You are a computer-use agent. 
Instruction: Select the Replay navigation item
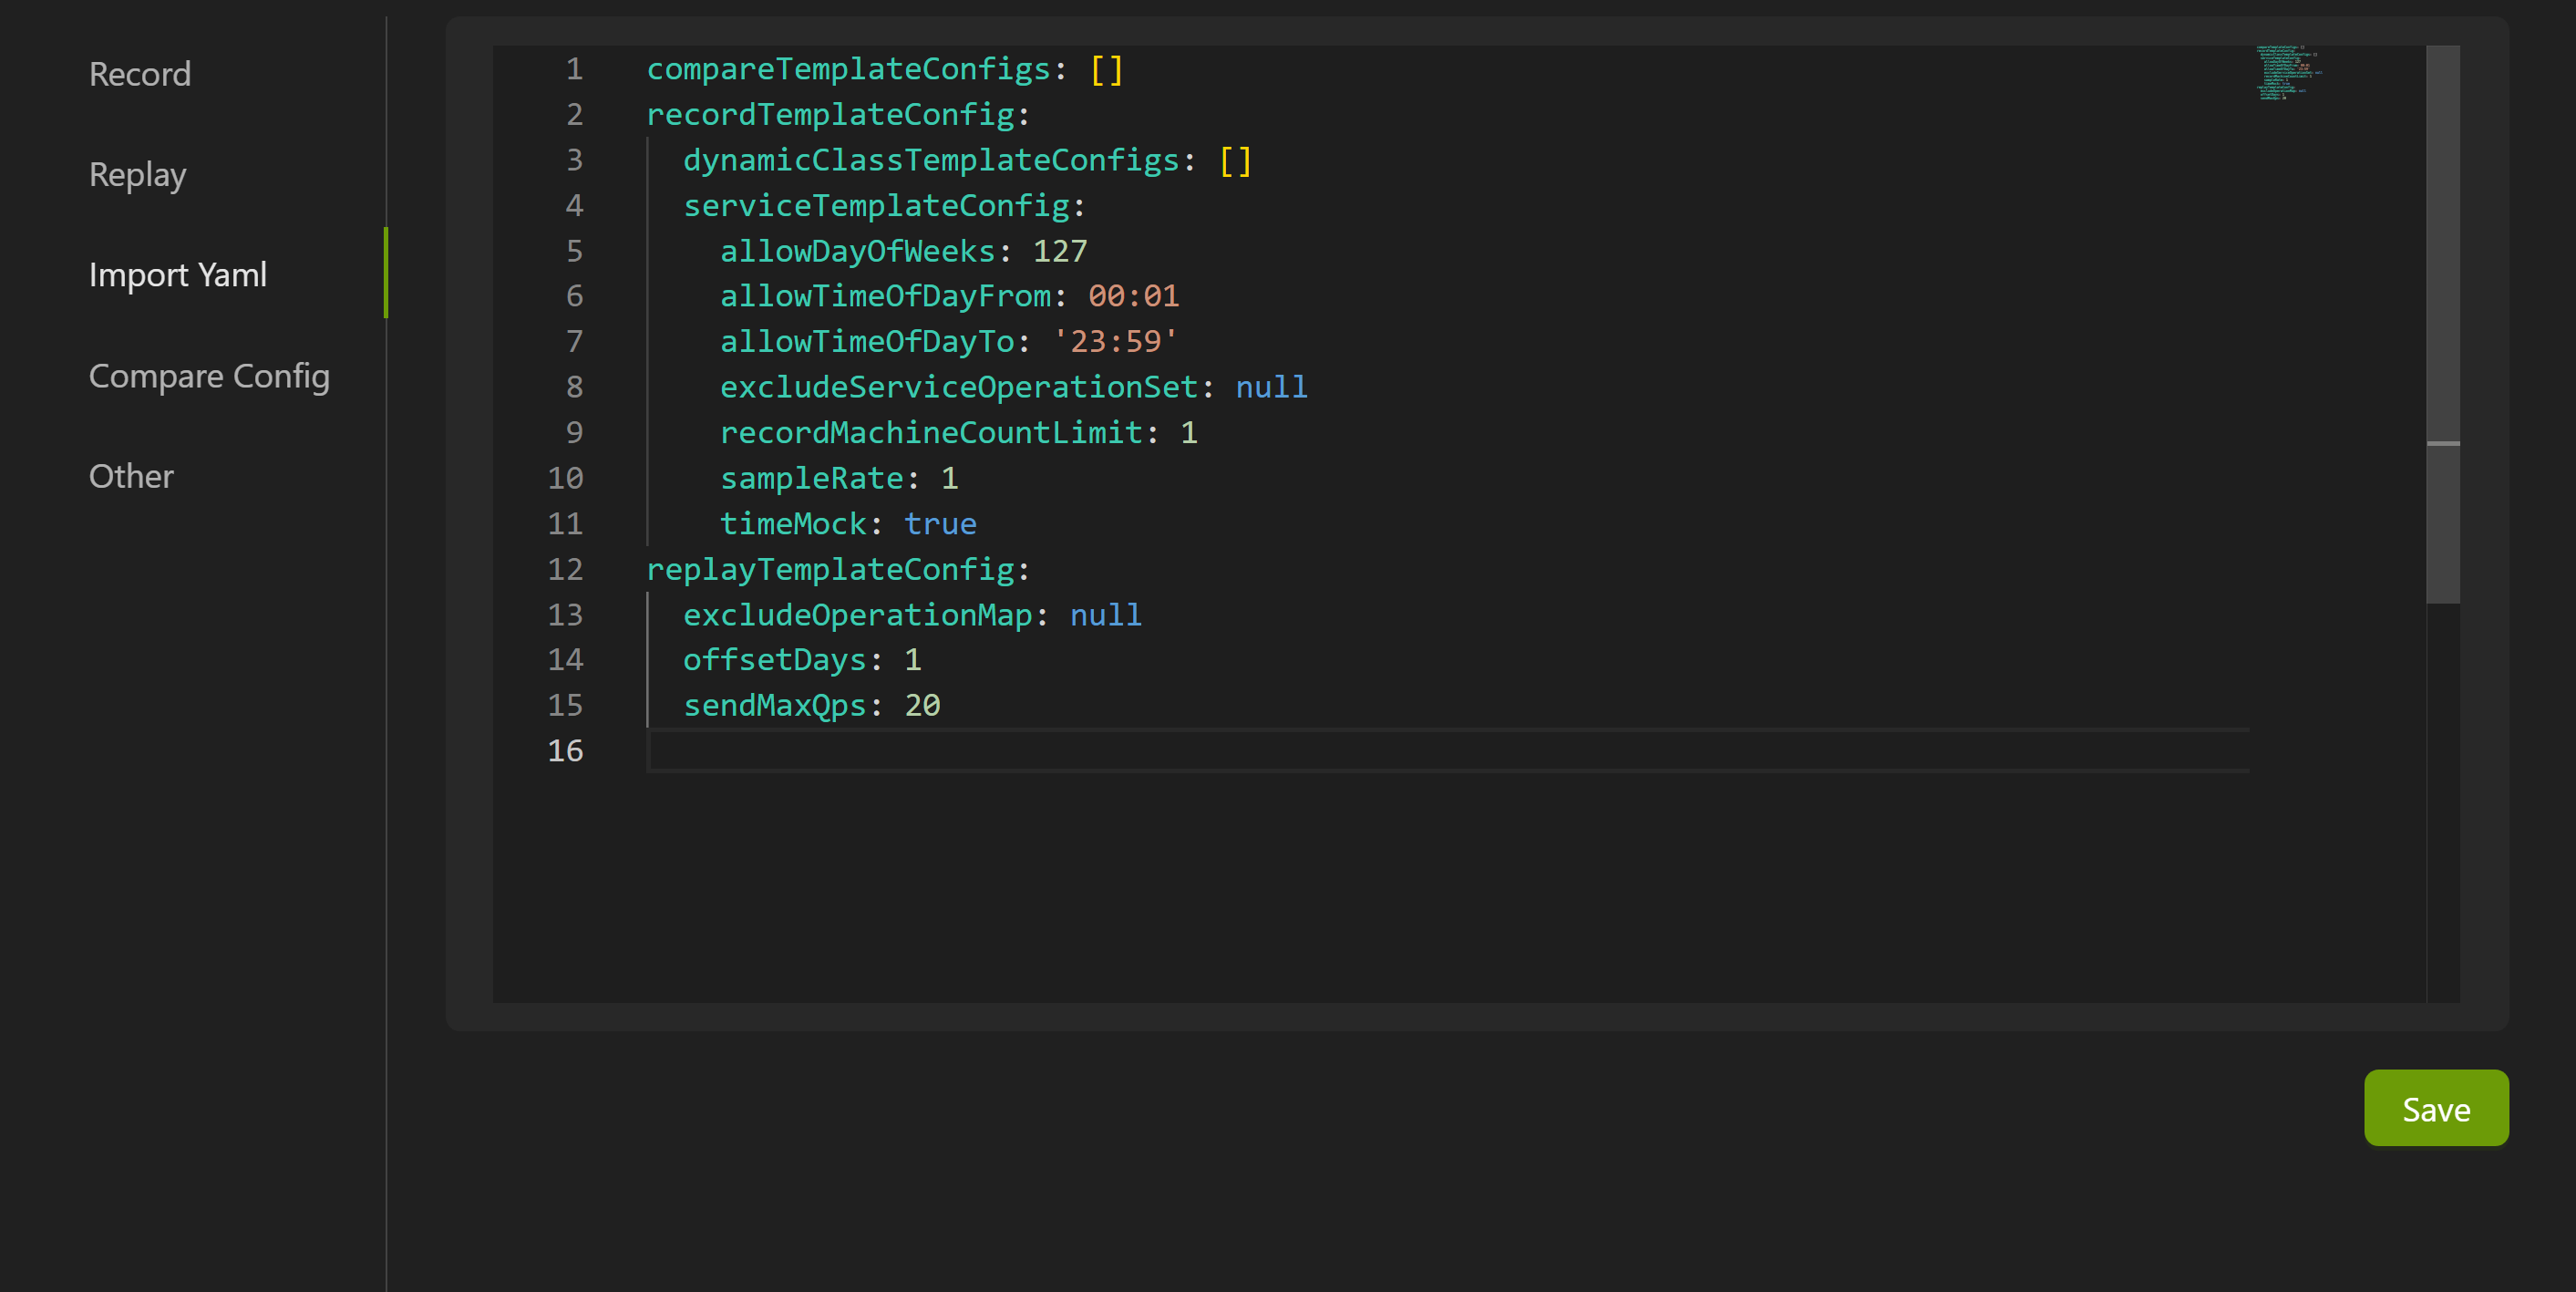click(x=139, y=173)
